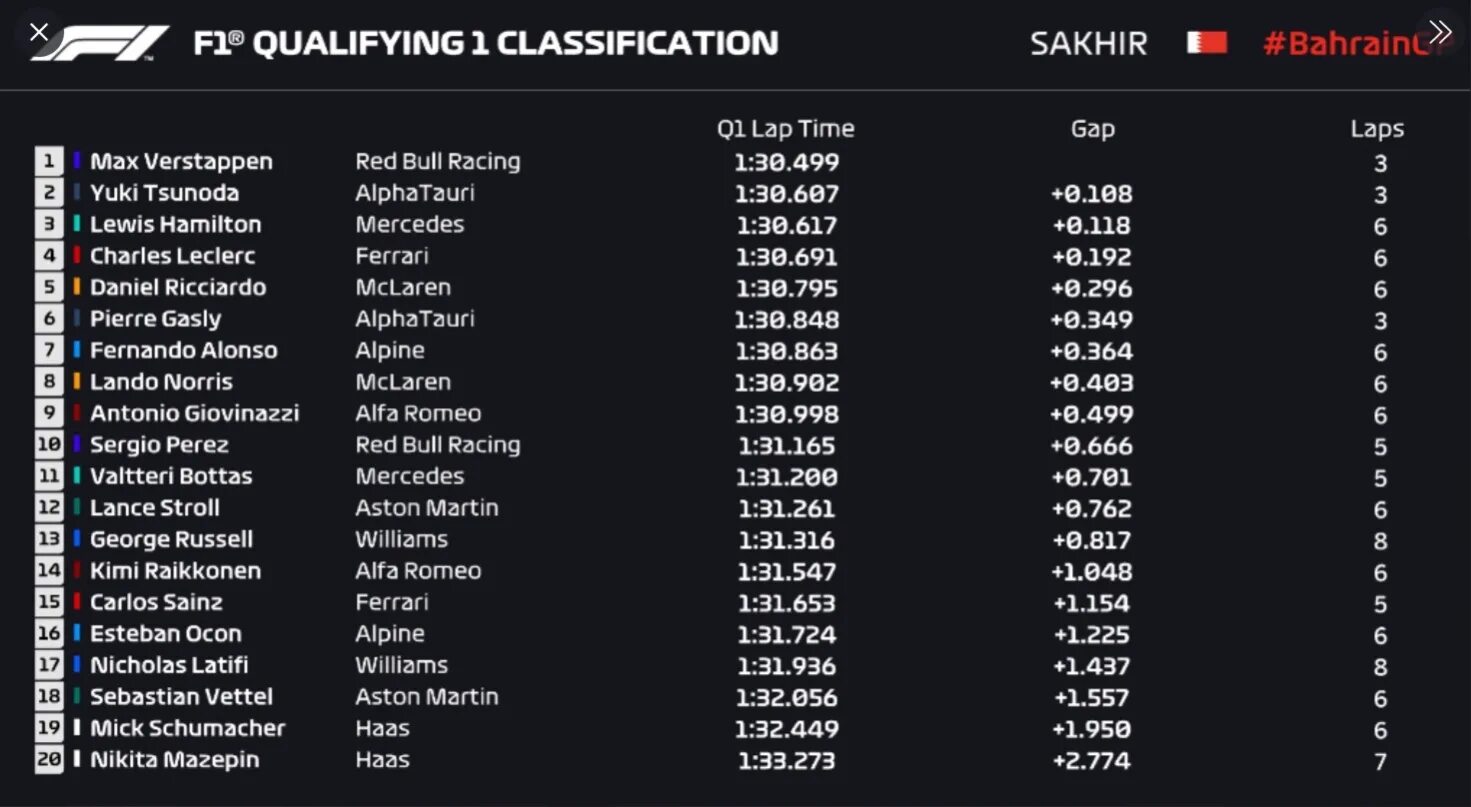The image size is (1471, 807).
Task: Click position number 20 box
Action: pyautogui.click(x=49, y=760)
